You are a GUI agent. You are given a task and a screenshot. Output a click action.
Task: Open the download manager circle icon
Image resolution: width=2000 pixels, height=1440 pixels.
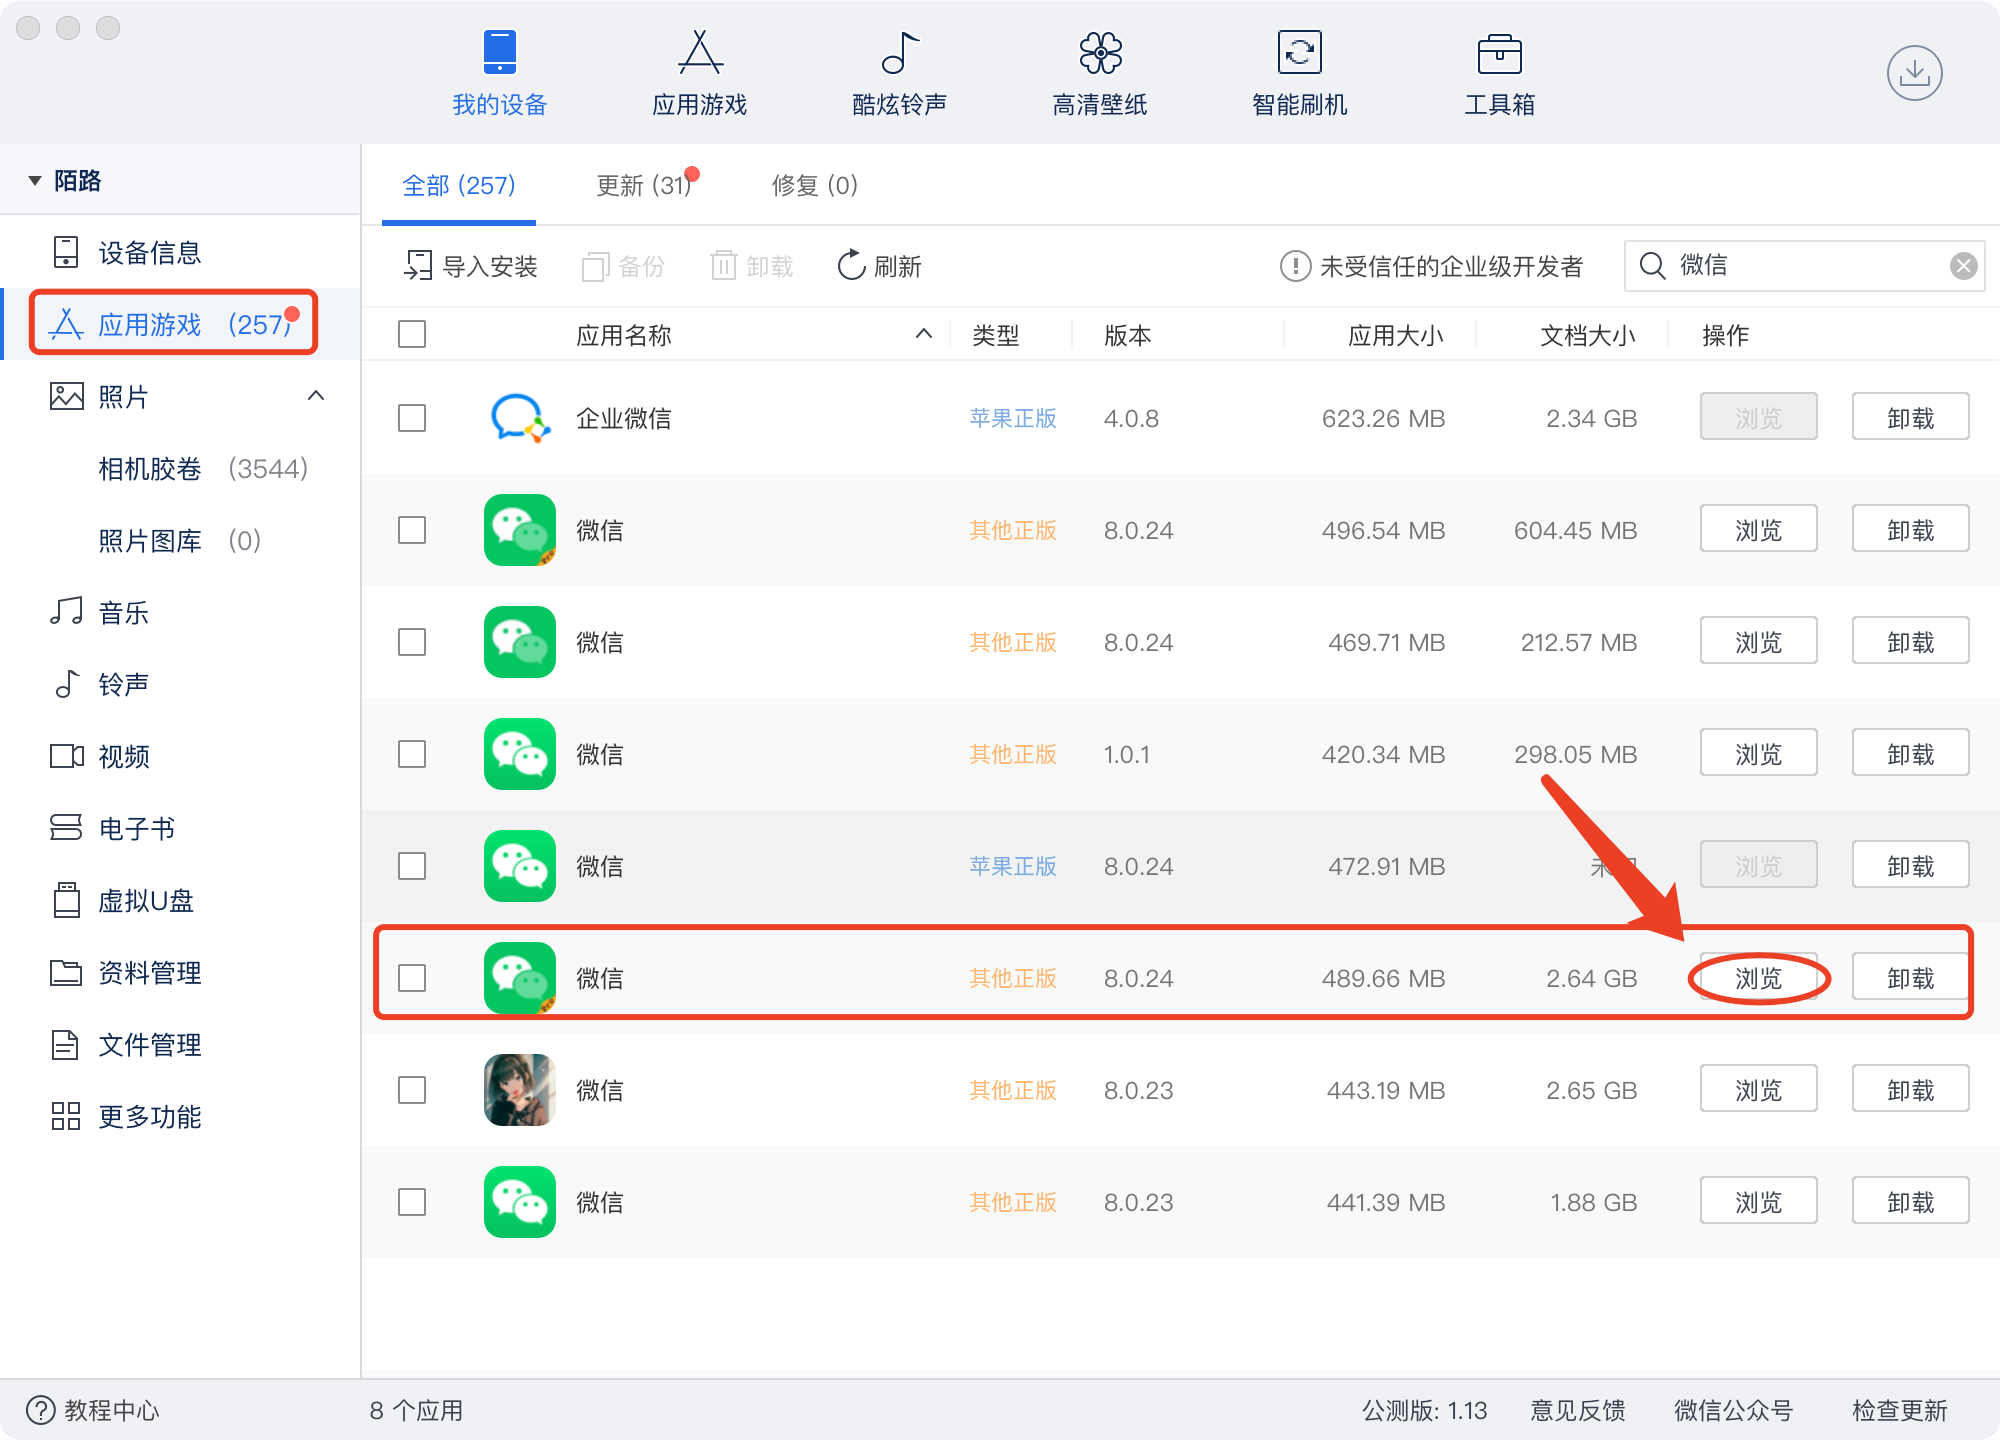1914,73
